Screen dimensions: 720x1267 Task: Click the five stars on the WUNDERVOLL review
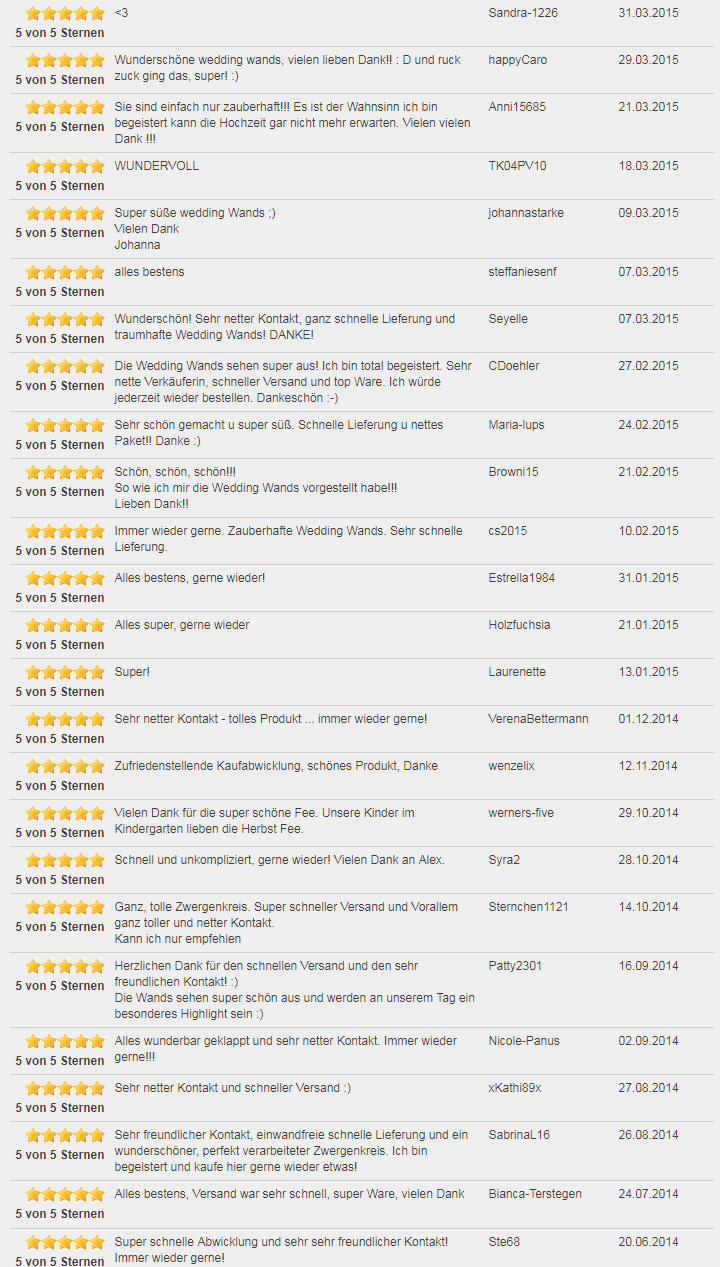pyautogui.click(x=65, y=166)
